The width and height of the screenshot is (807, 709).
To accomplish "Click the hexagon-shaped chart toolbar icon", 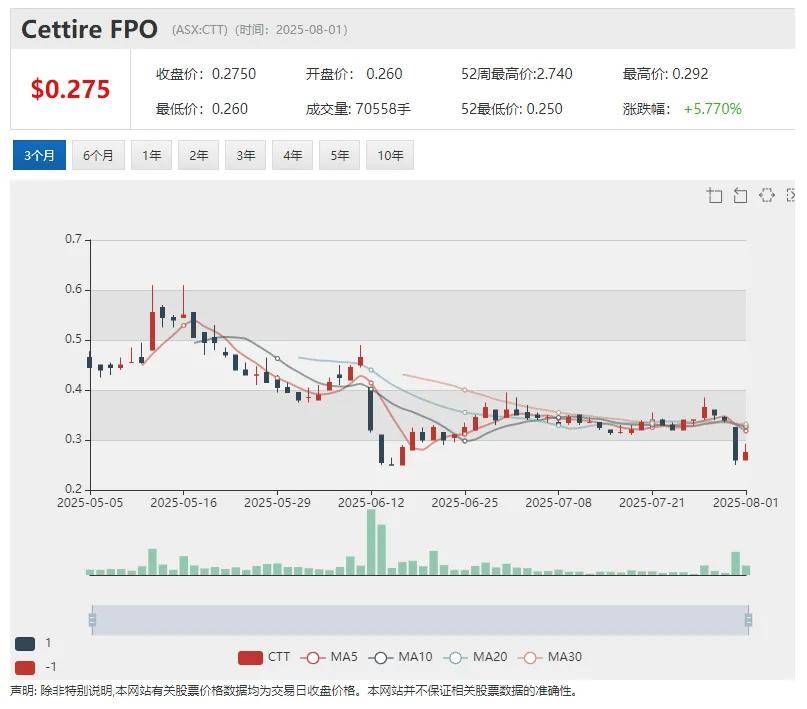I will [x=767, y=195].
